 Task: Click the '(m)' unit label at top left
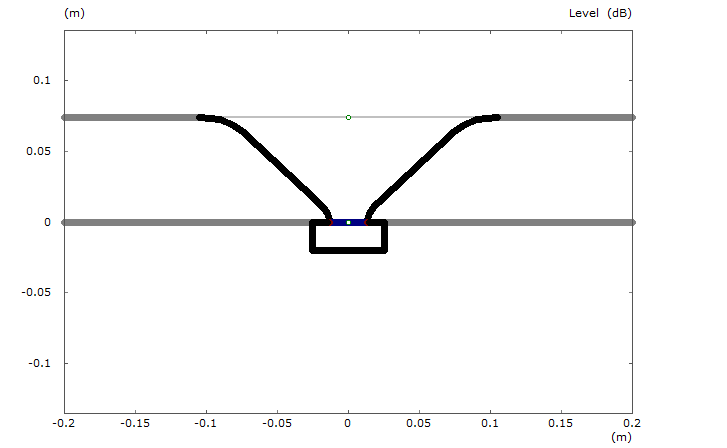click(73, 13)
